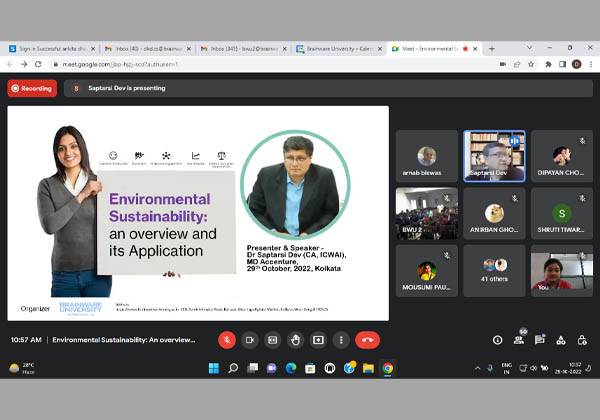600x420 pixels.
Task: Open the meeting details info icon
Action: (497, 340)
